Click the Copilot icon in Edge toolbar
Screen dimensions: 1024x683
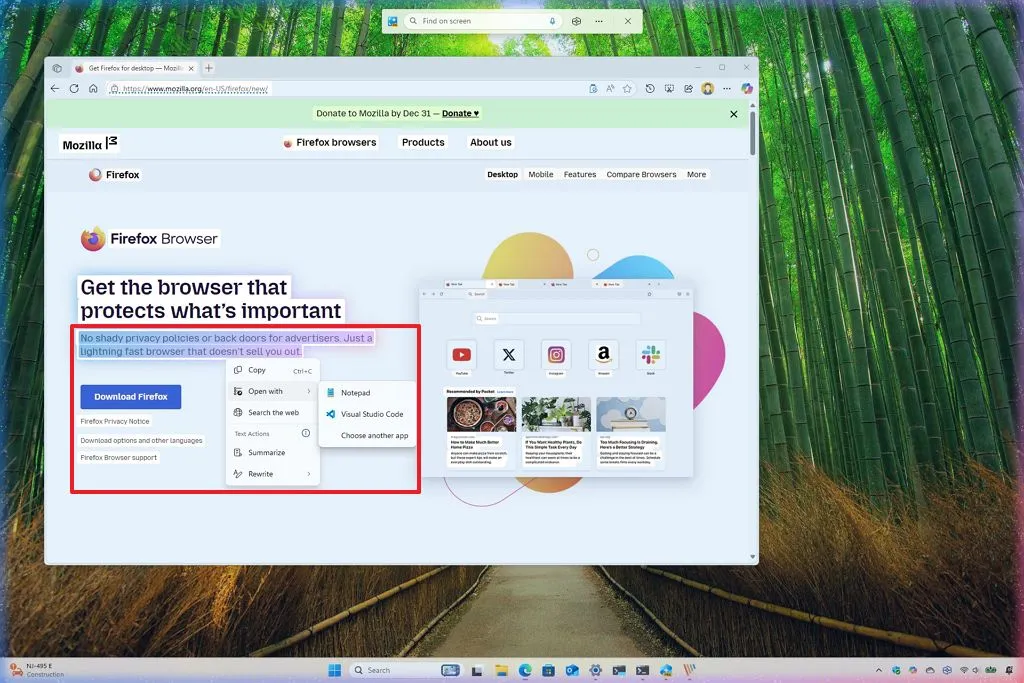(x=746, y=88)
